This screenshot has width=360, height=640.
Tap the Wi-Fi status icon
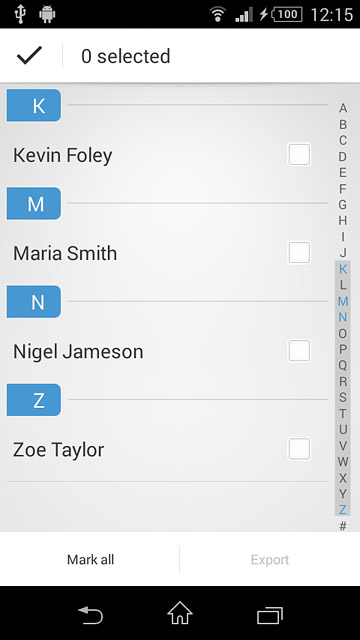pos(218,14)
